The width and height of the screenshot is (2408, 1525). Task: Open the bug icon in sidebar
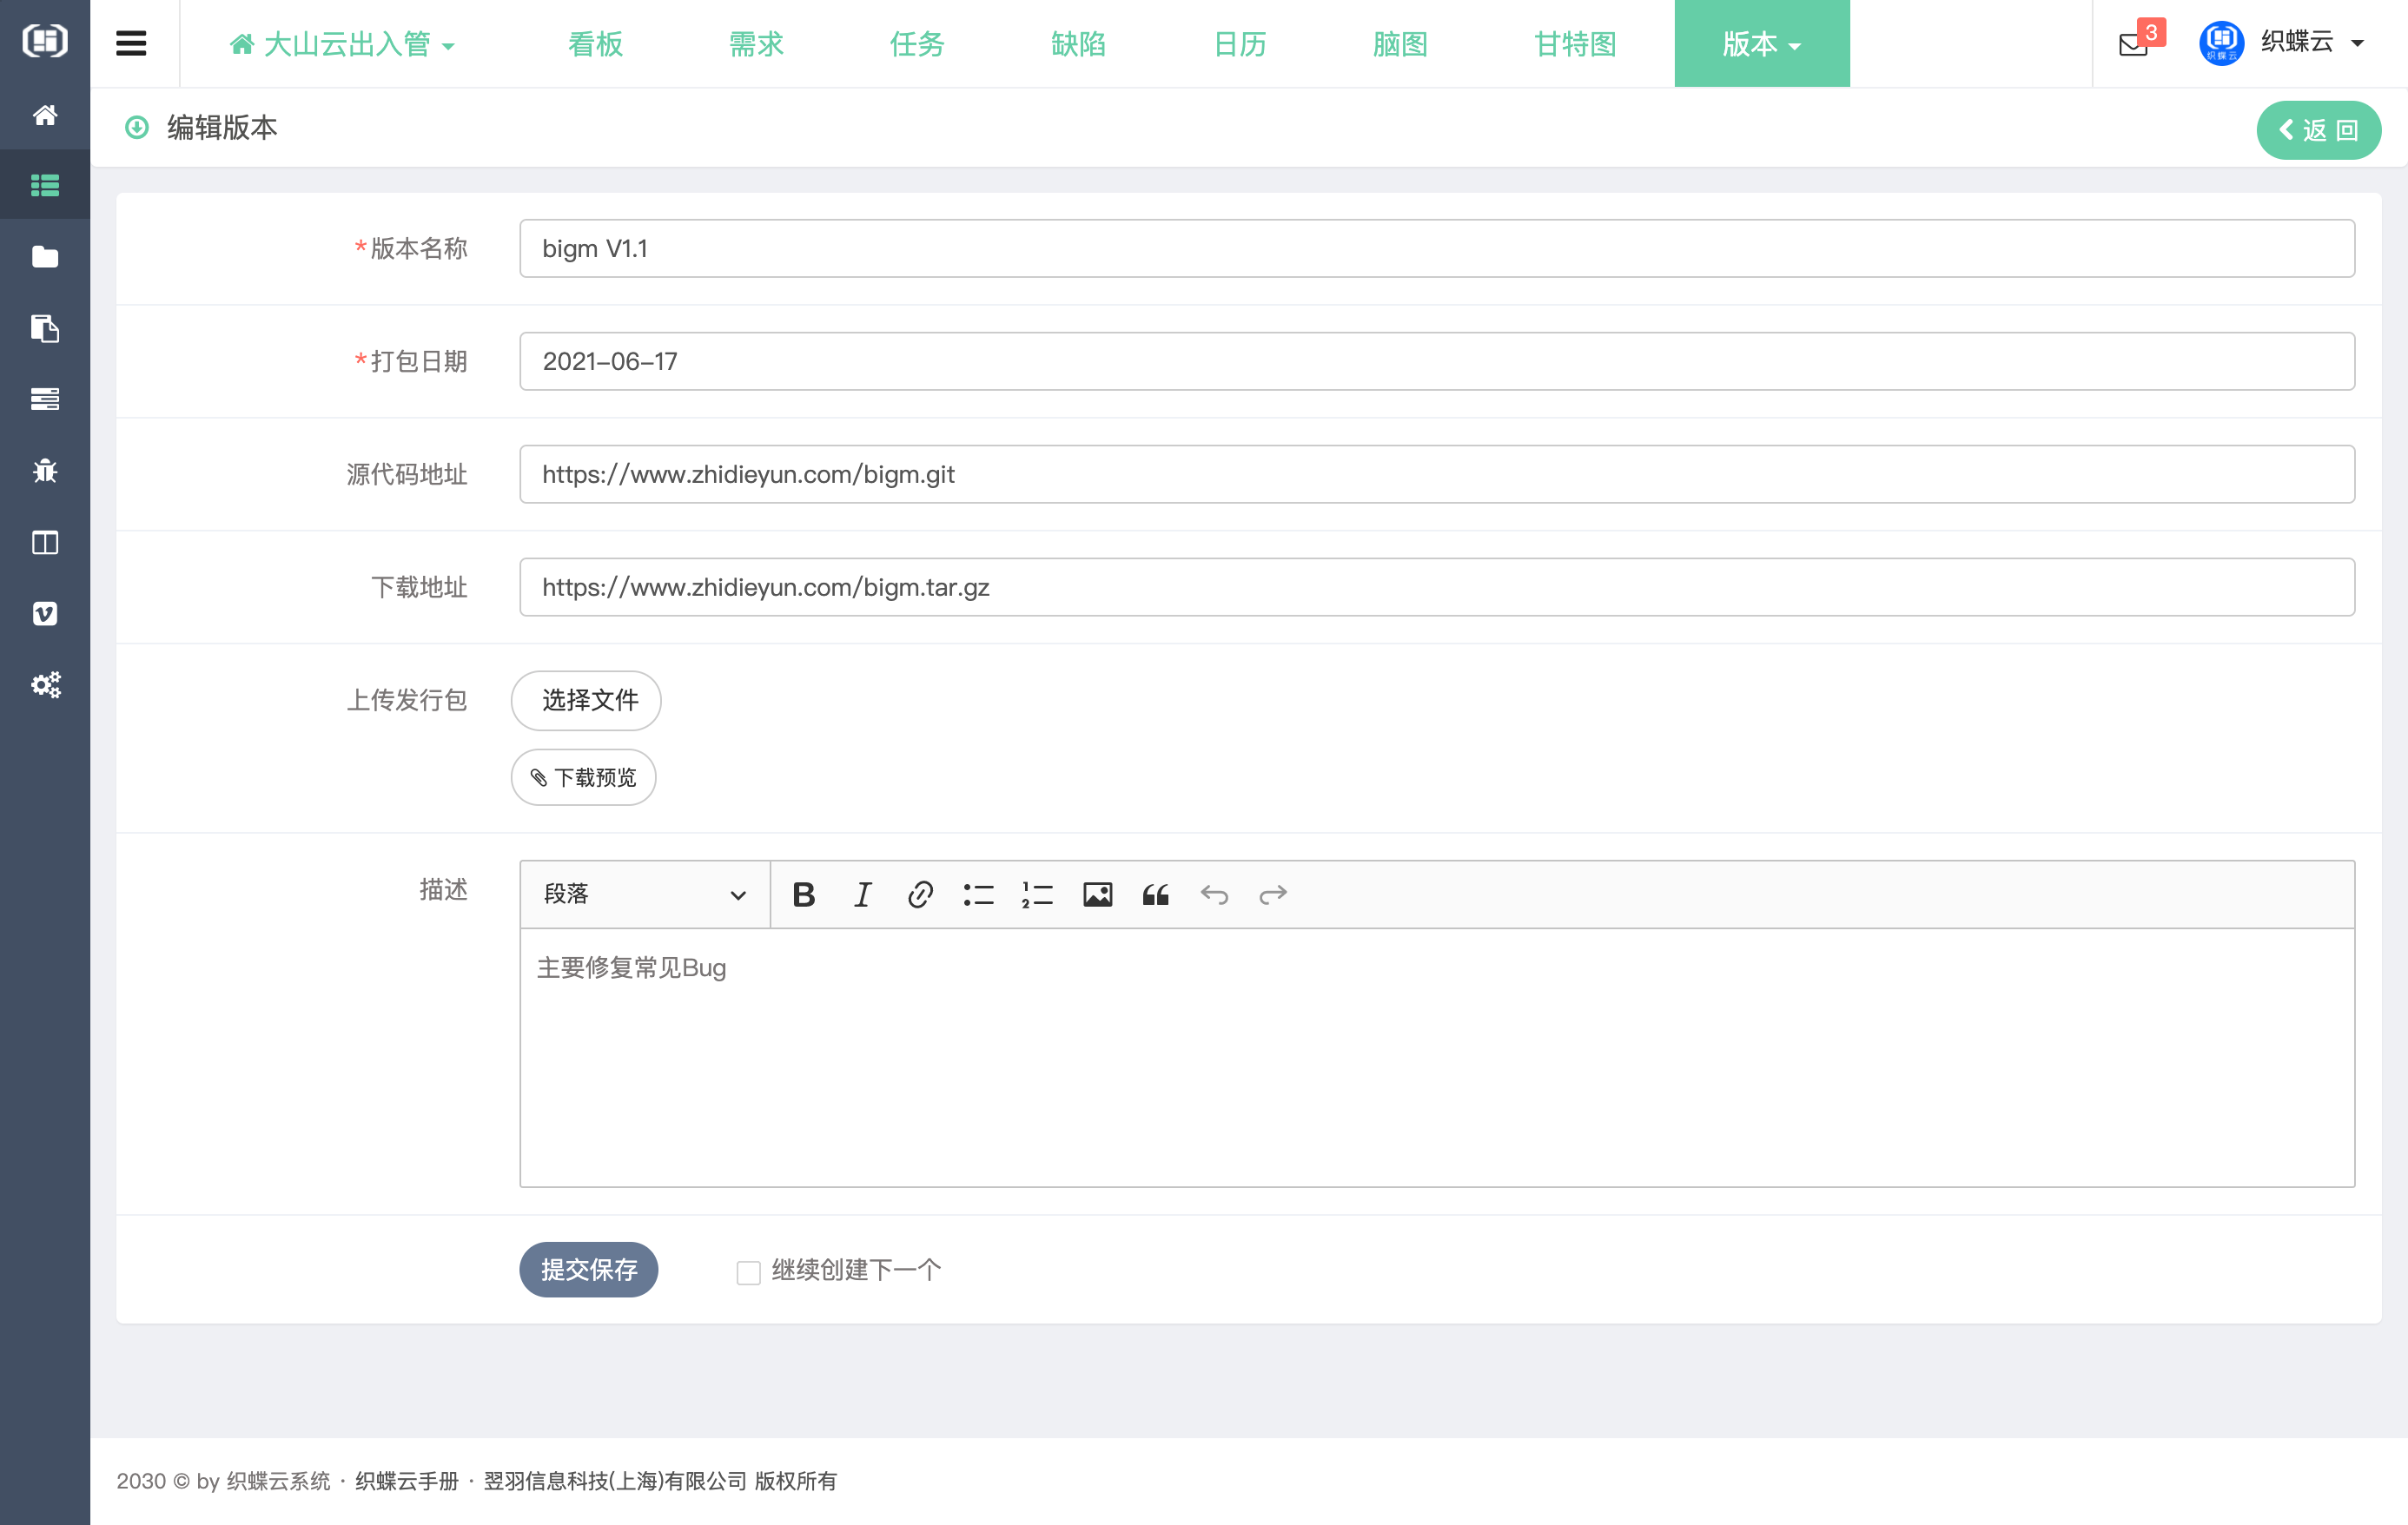[45, 470]
